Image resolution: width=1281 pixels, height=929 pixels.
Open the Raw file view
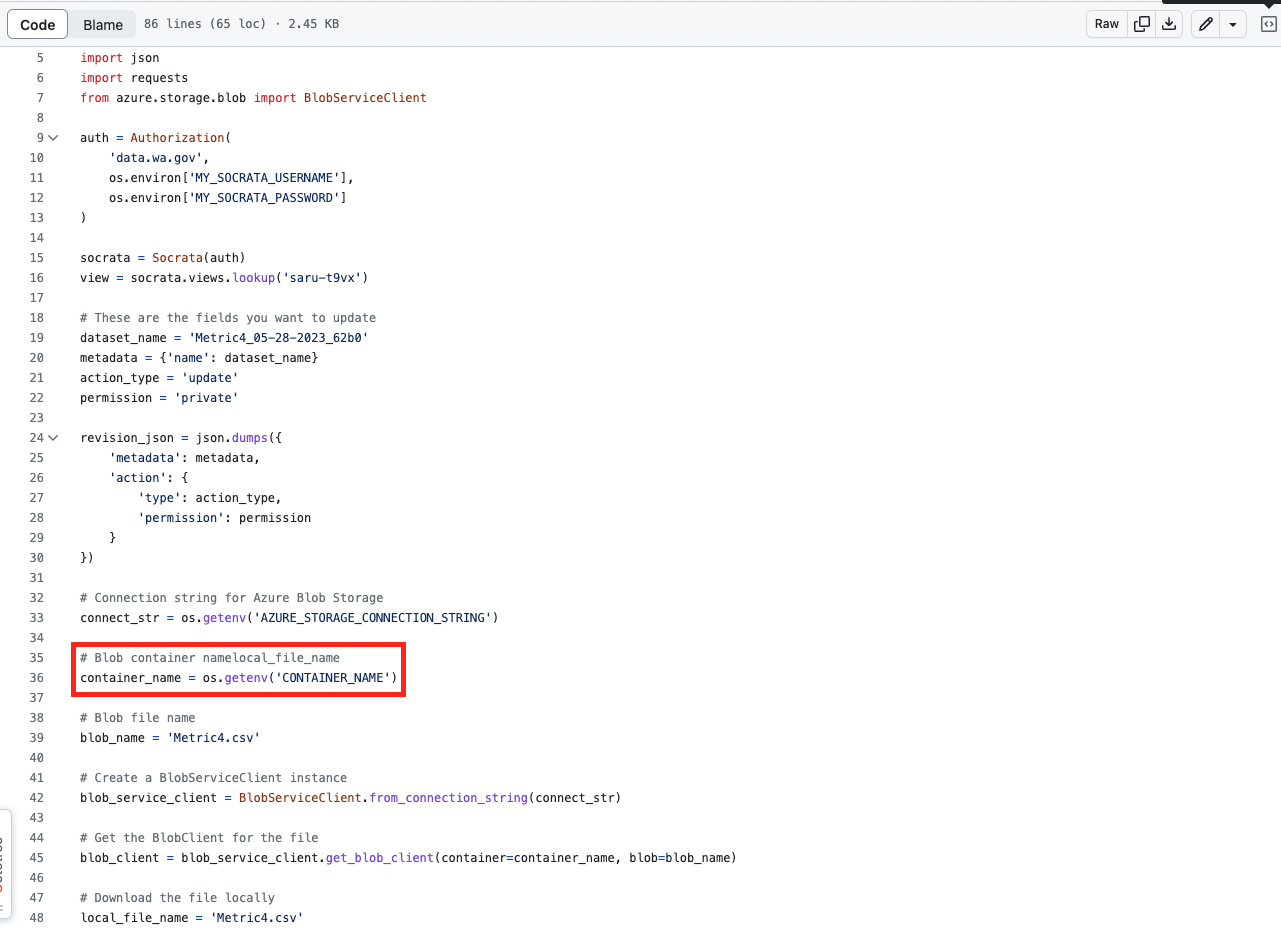(1107, 24)
